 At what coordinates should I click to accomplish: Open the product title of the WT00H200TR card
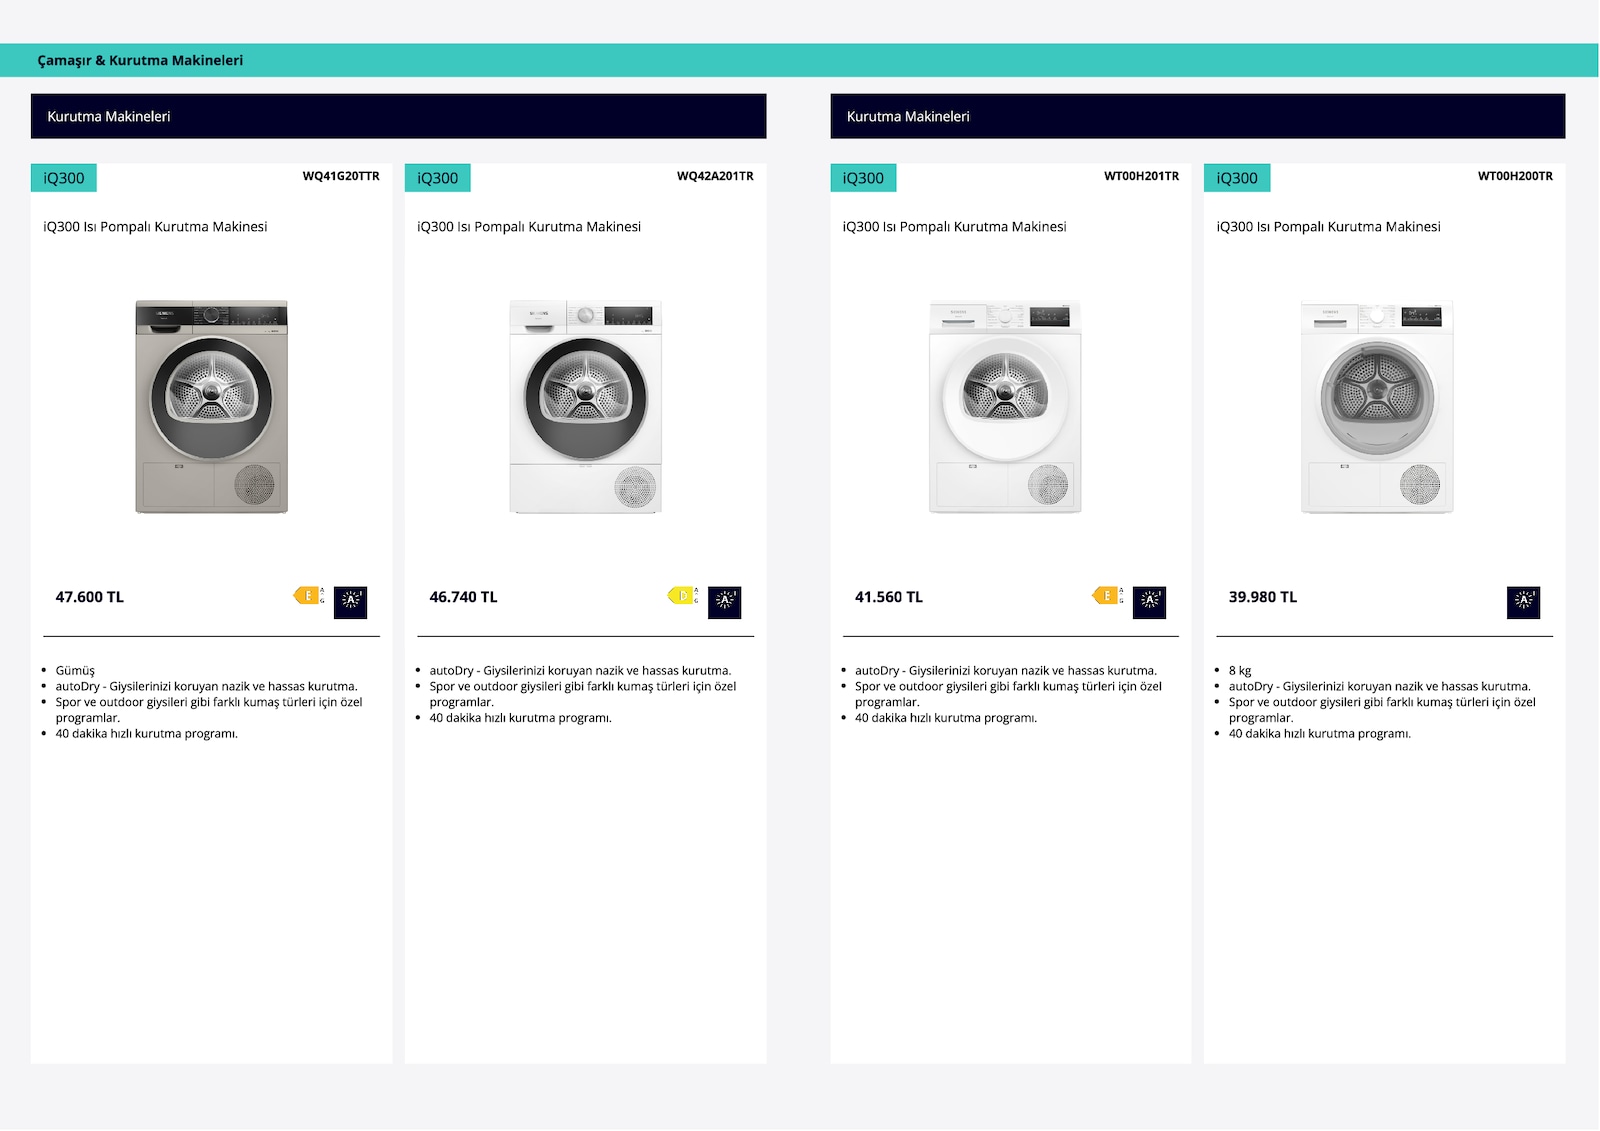click(1329, 227)
